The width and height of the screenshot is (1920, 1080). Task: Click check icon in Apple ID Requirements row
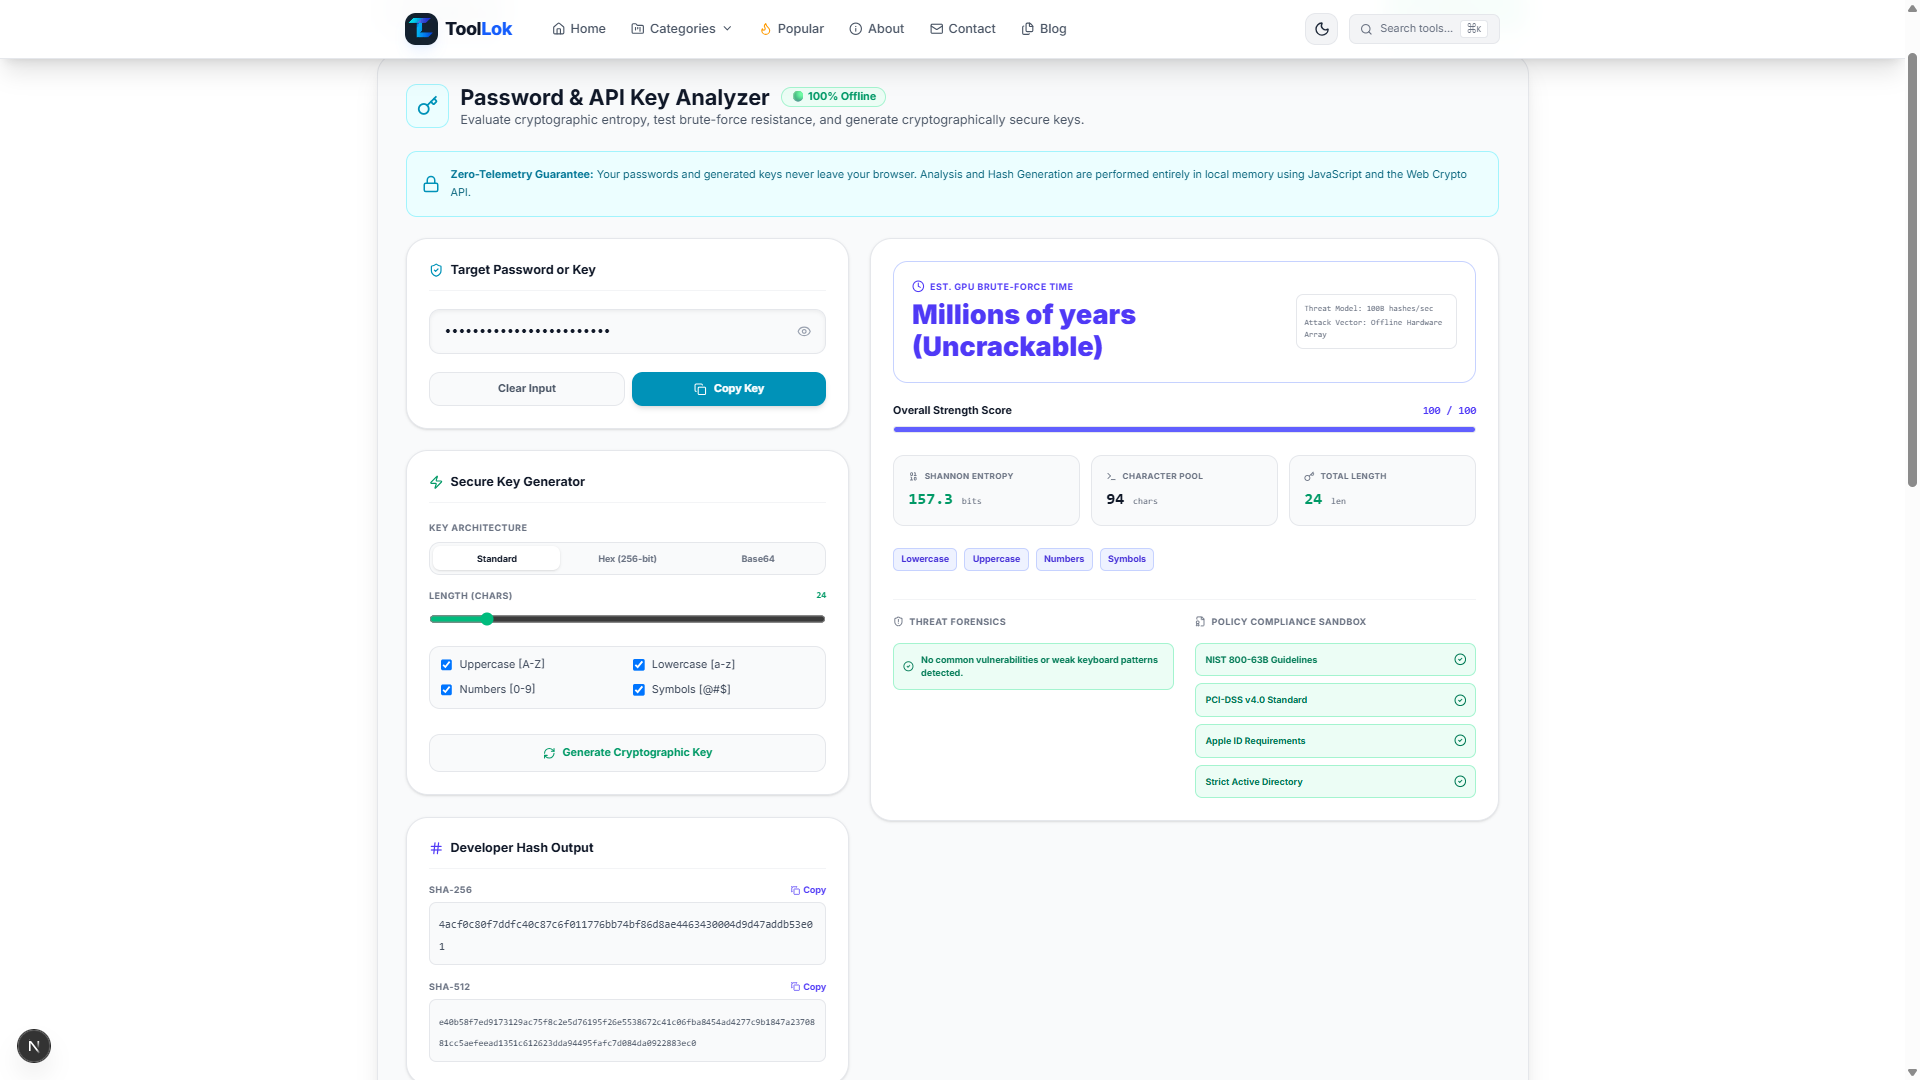click(1460, 741)
